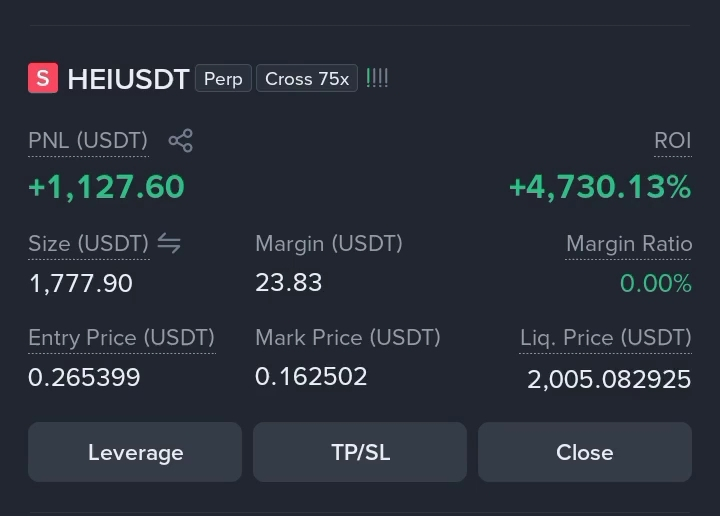Share PNL via the share icon
This screenshot has width=720, height=516.
pyautogui.click(x=180, y=140)
